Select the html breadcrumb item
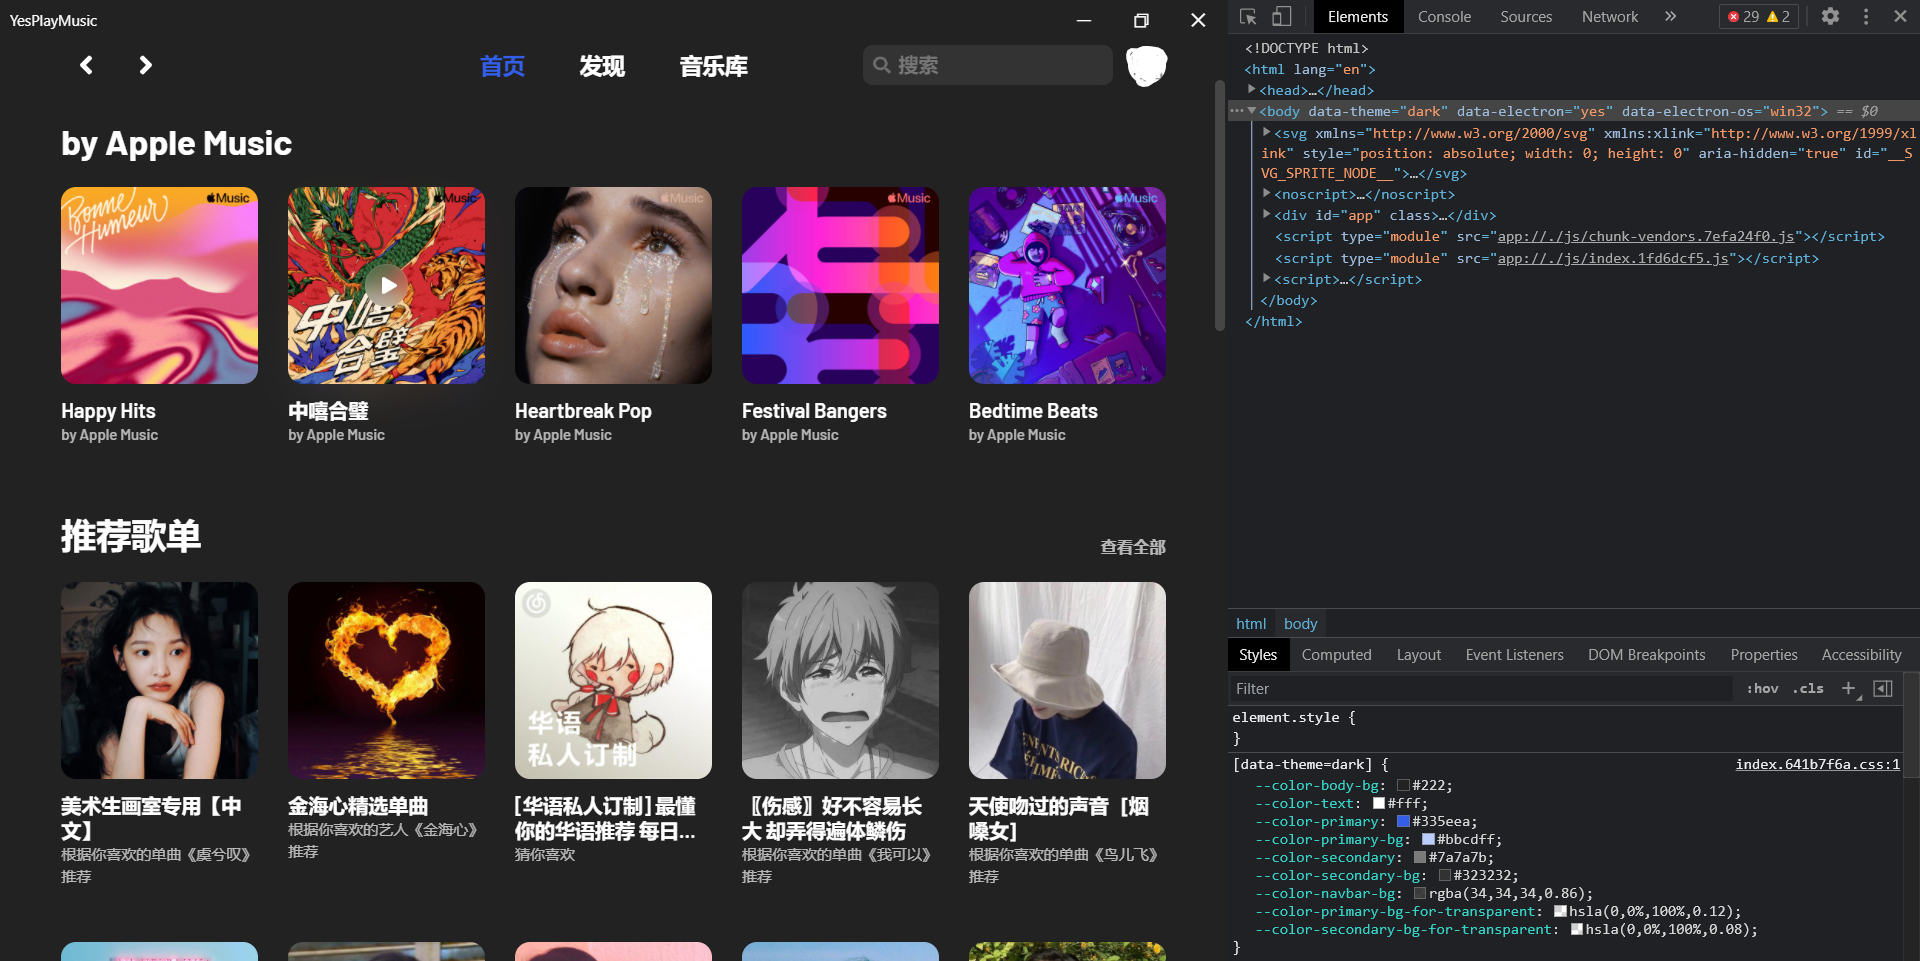 [1251, 623]
